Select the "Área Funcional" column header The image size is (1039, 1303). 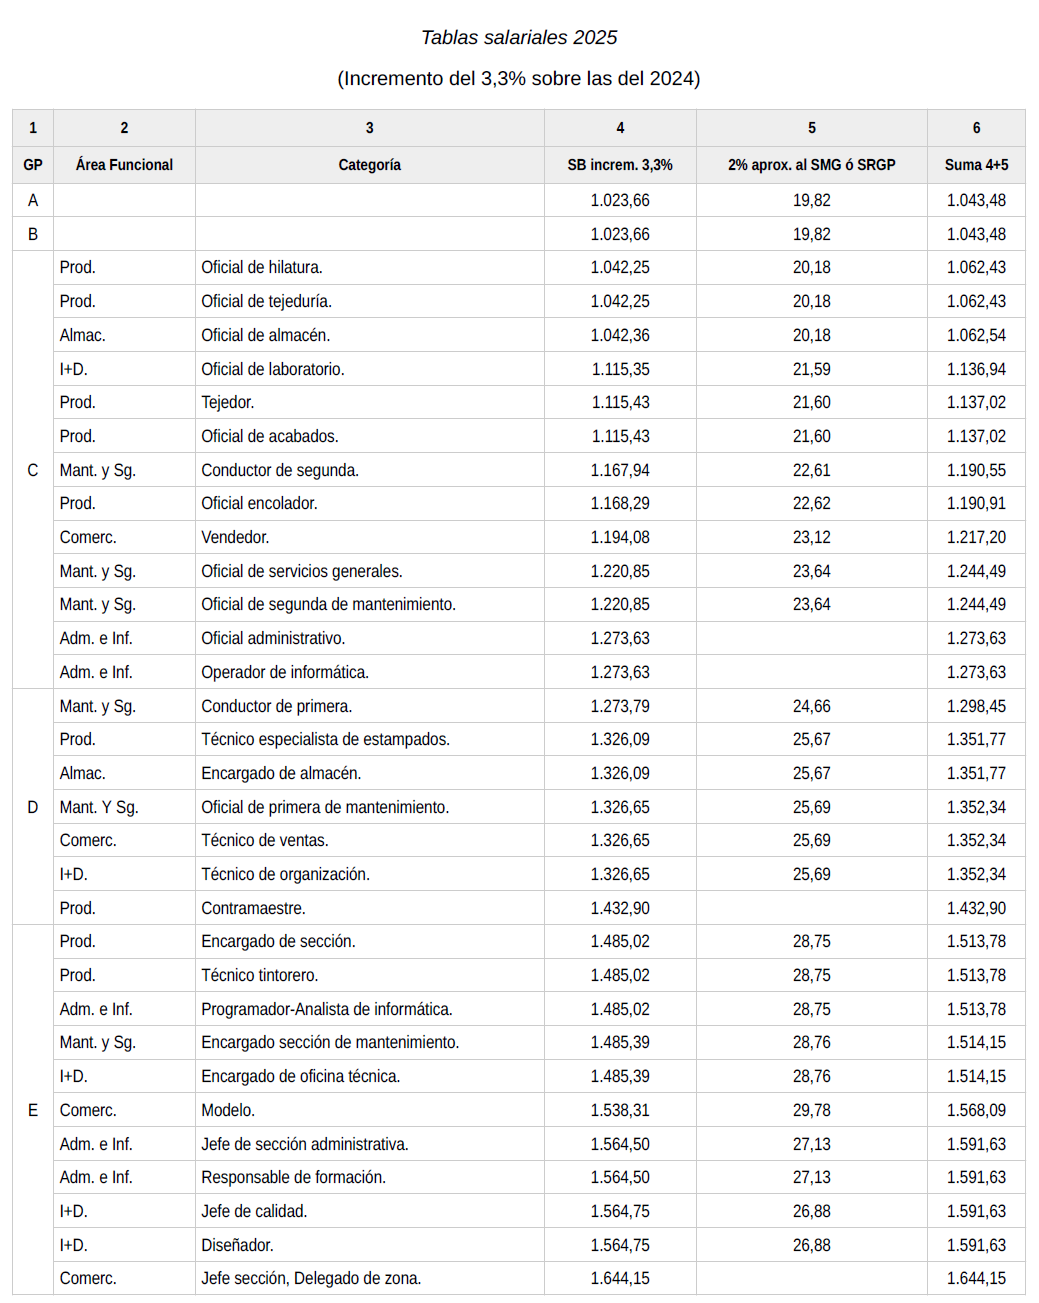tap(124, 165)
